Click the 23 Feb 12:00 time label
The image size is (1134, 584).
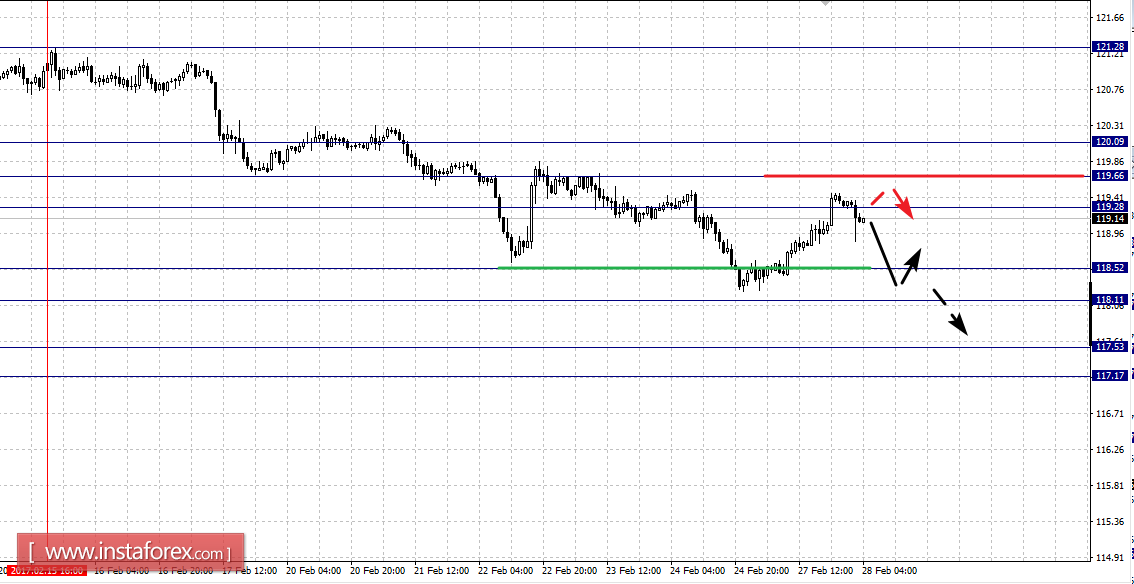click(632, 570)
